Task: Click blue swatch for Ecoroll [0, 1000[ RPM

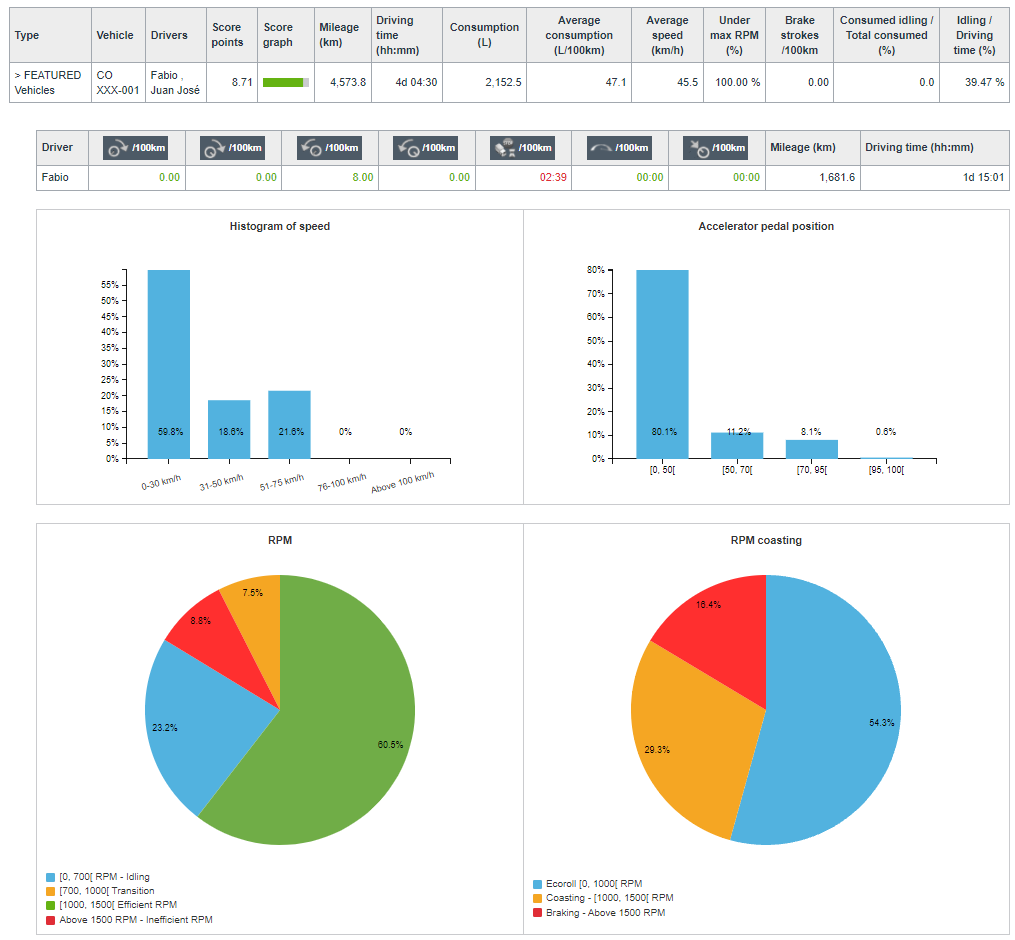Action: [x=537, y=884]
